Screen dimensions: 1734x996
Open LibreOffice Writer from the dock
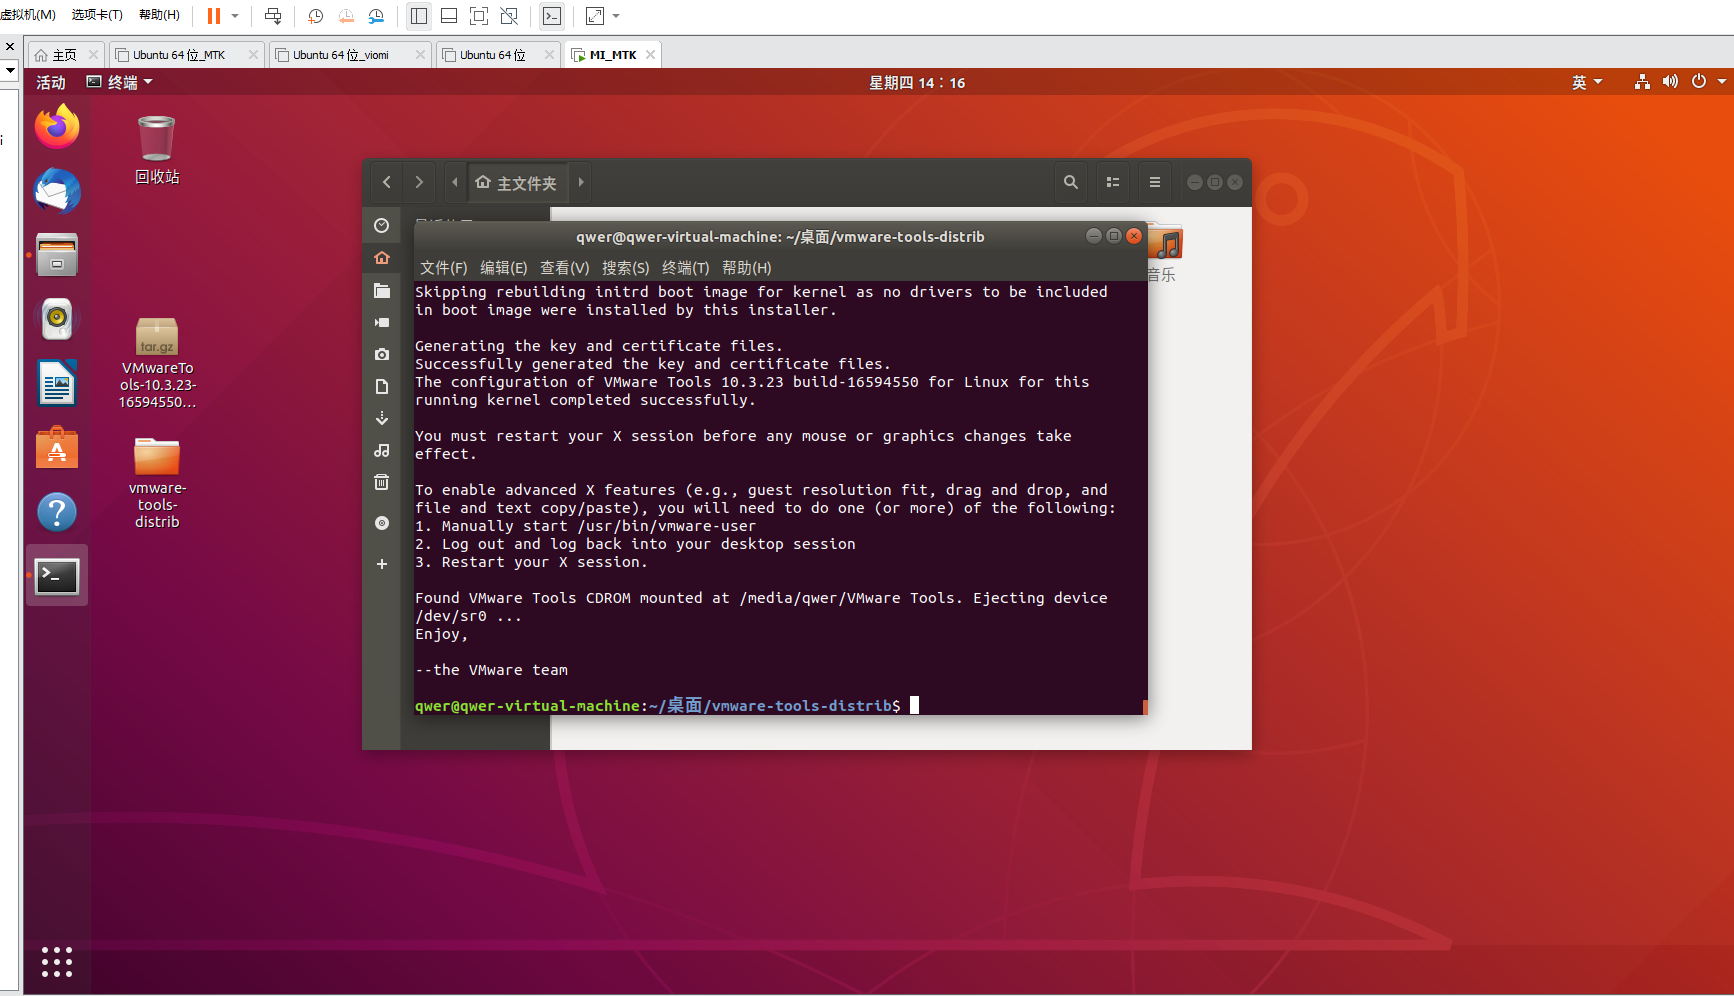click(x=57, y=384)
